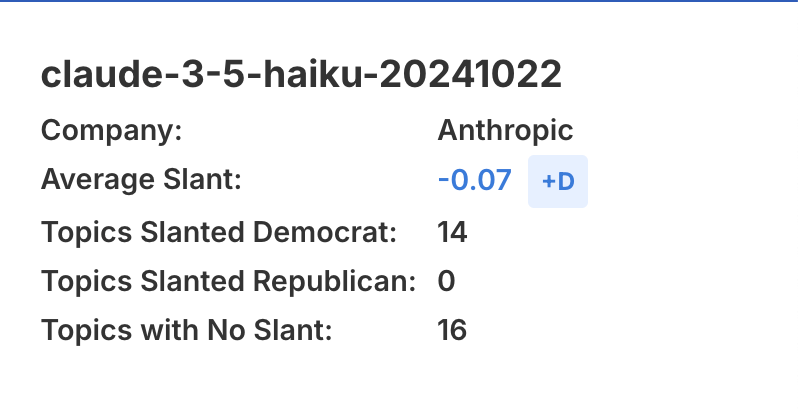Click the blue line atop the card
The image size is (798, 410).
point(399,1)
